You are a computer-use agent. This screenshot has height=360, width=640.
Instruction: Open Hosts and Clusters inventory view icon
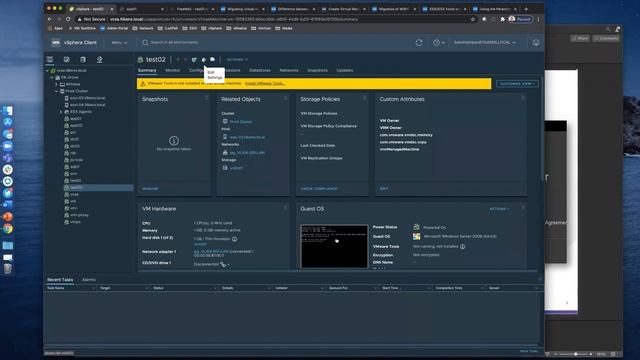(x=50, y=60)
